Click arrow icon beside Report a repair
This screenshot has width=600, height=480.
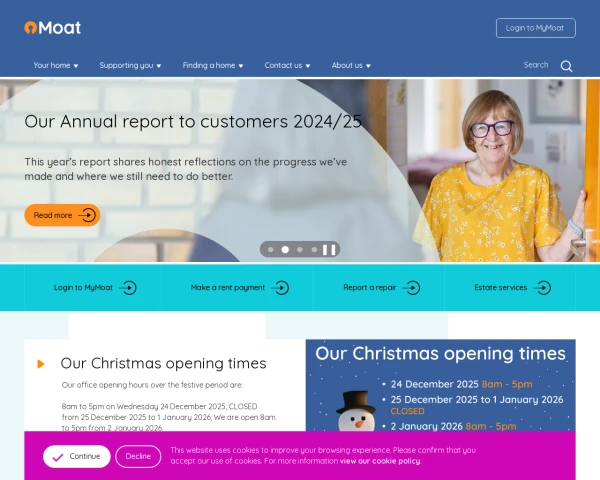click(x=411, y=287)
